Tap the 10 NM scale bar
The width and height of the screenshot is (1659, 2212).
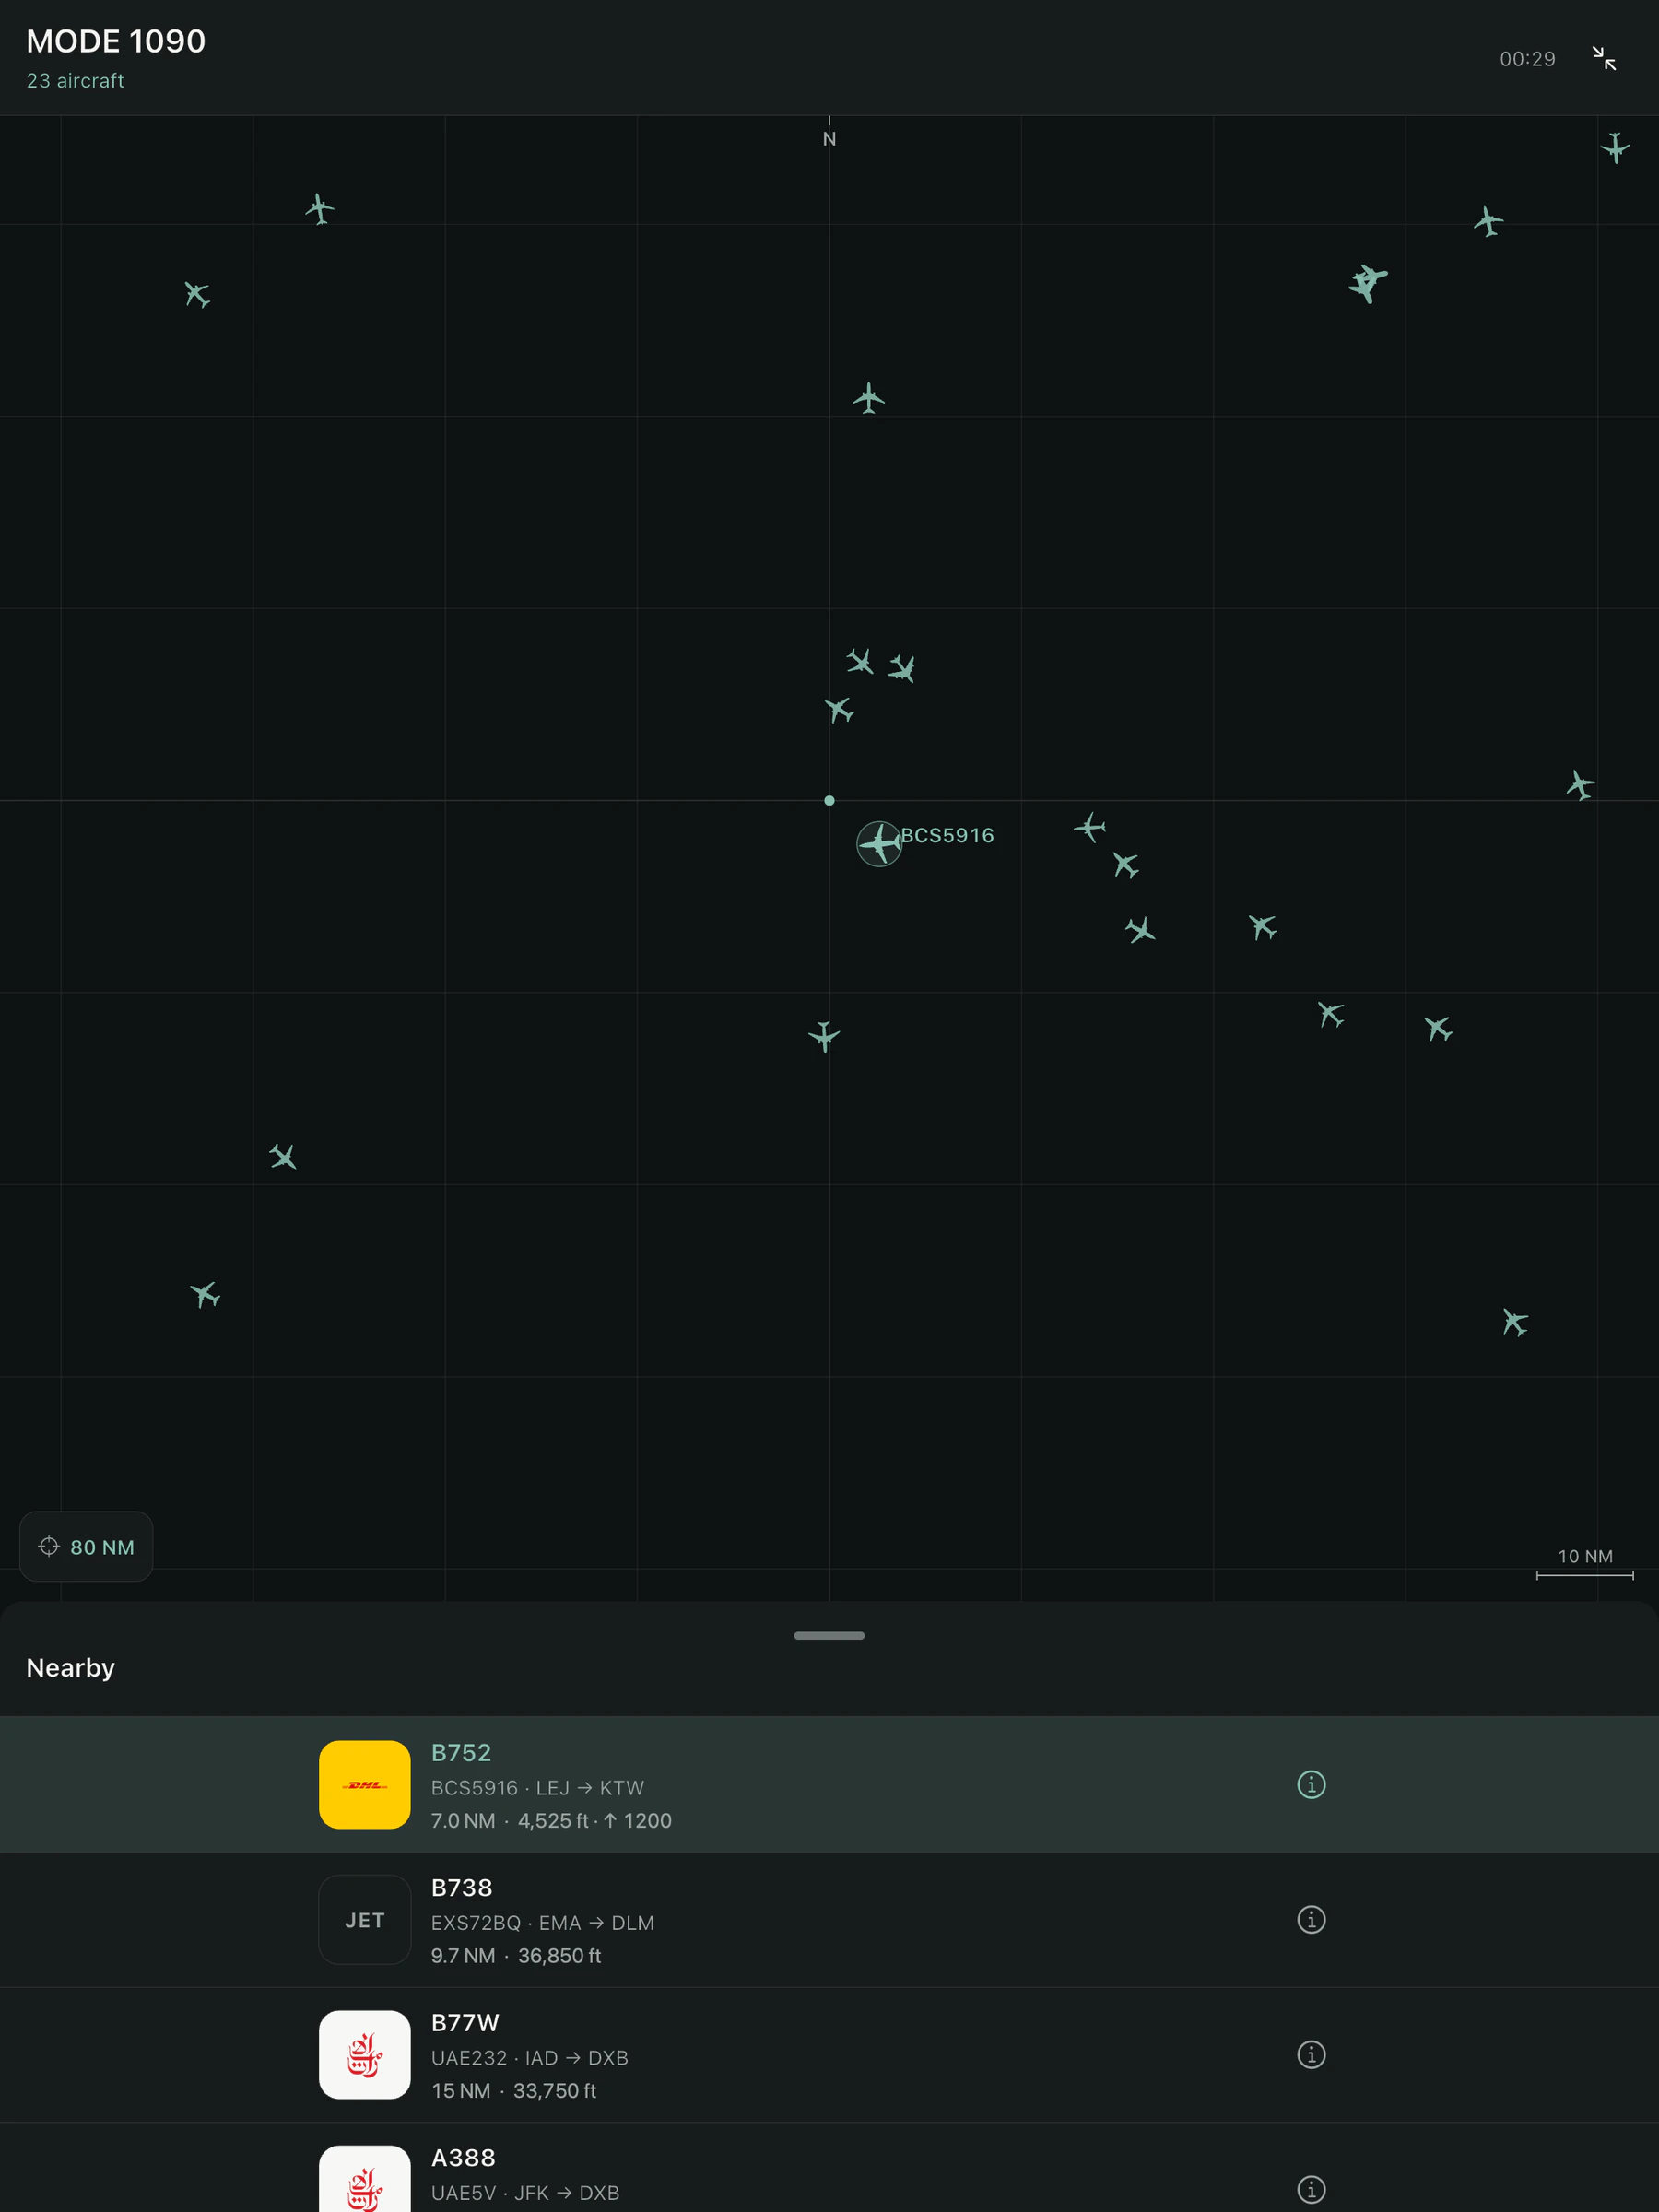point(1585,1564)
